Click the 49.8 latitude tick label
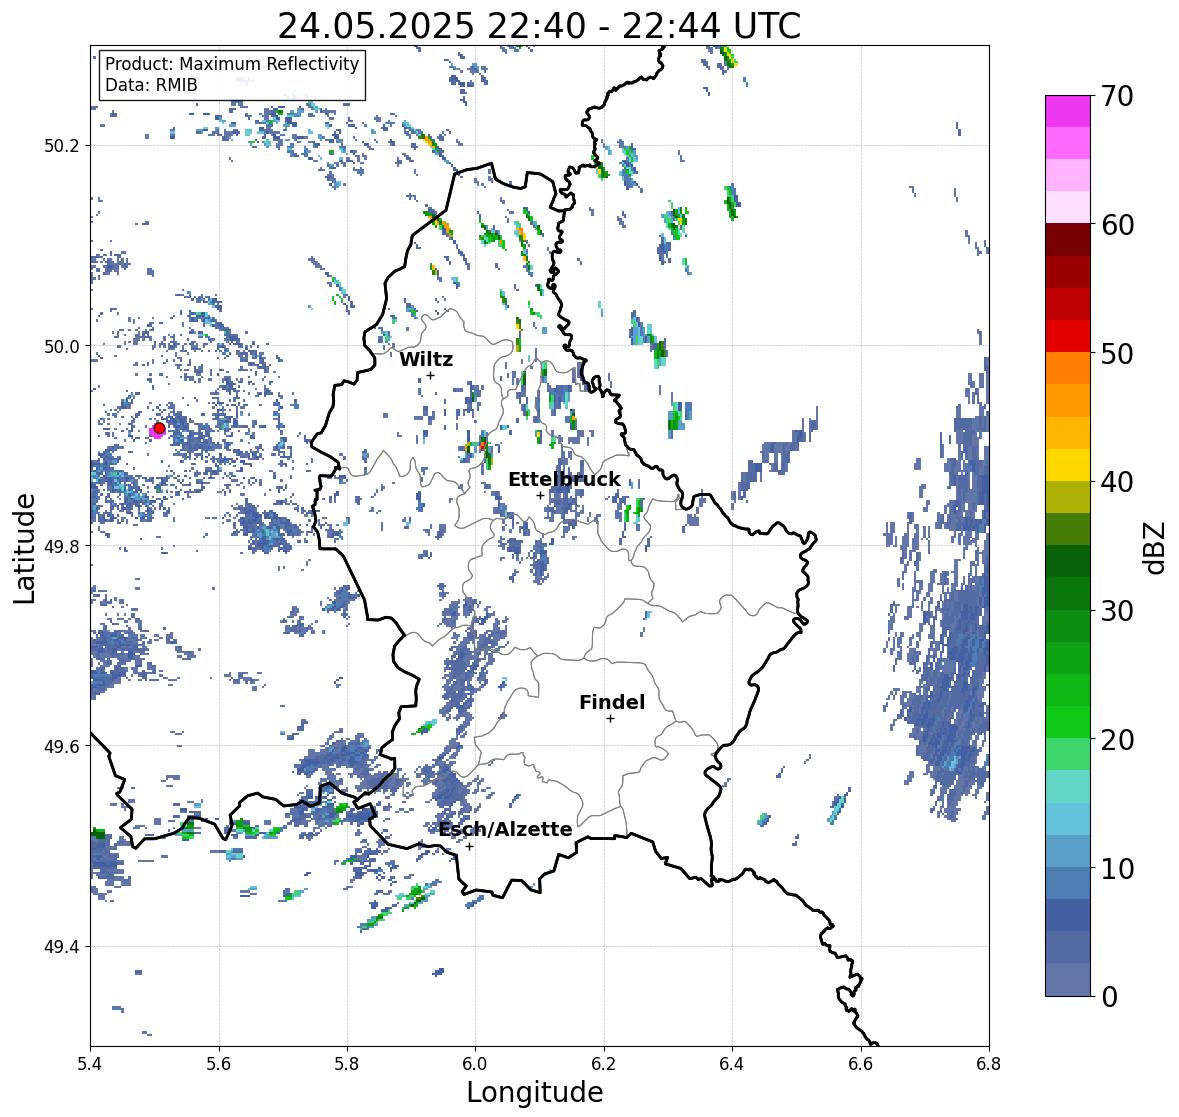Image resolution: width=1179 pixels, height=1117 pixels. [x=62, y=546]
